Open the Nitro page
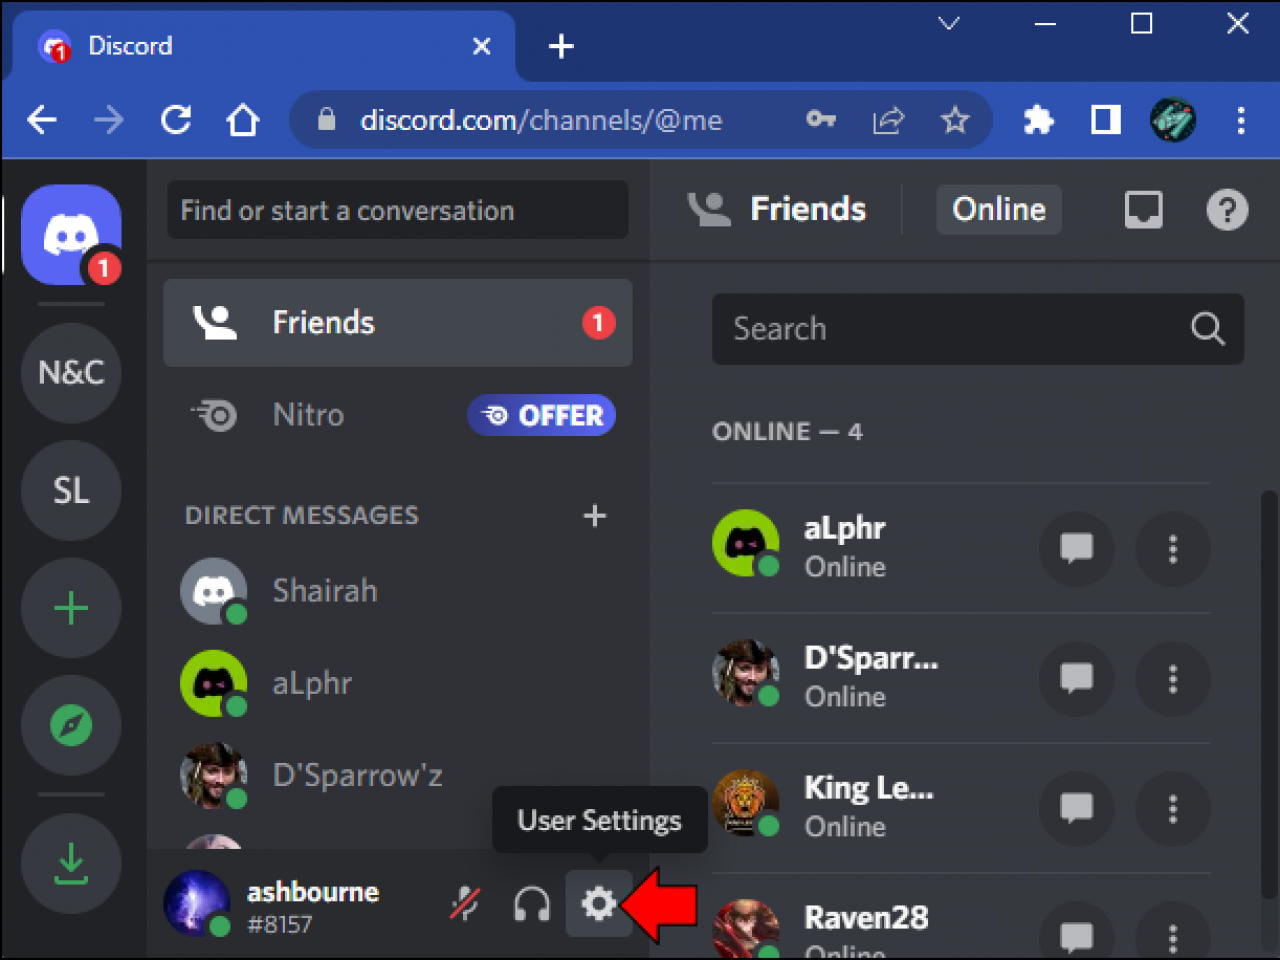This screenshot has height=960, width=1280. point(307,415)
